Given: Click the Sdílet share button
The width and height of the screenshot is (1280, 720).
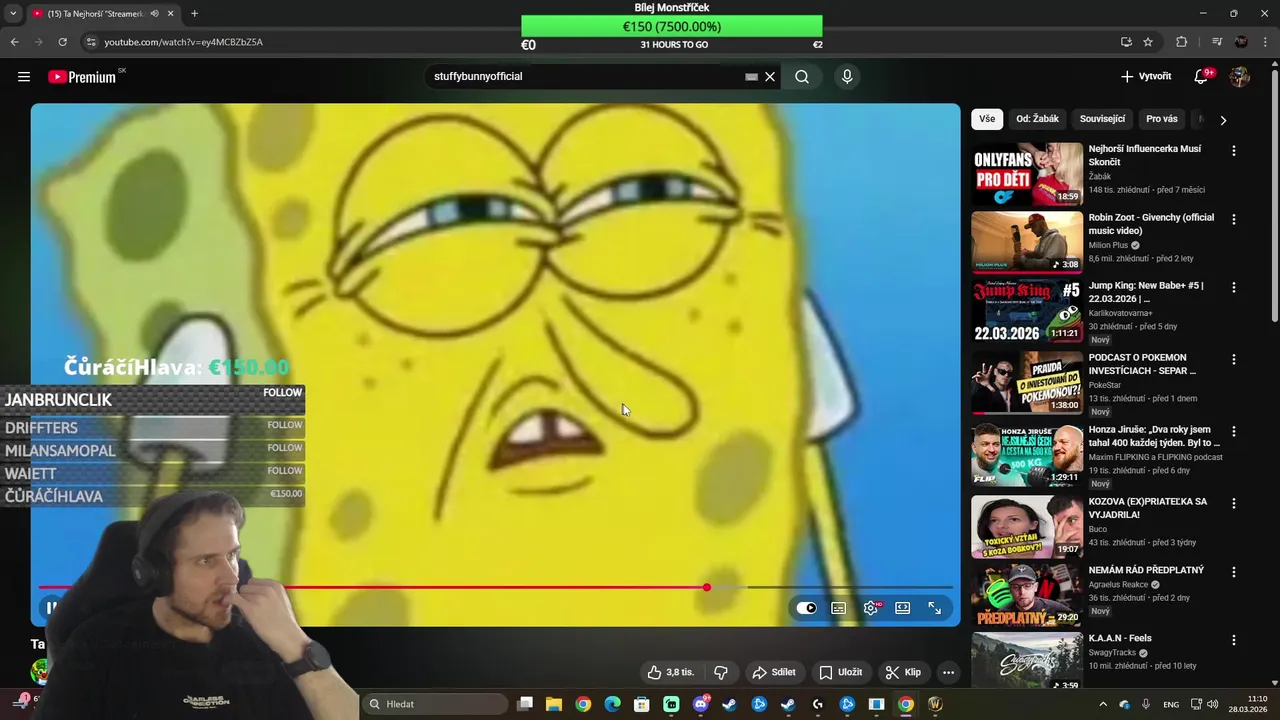Looking at the screenshot, I should (774, 673).
